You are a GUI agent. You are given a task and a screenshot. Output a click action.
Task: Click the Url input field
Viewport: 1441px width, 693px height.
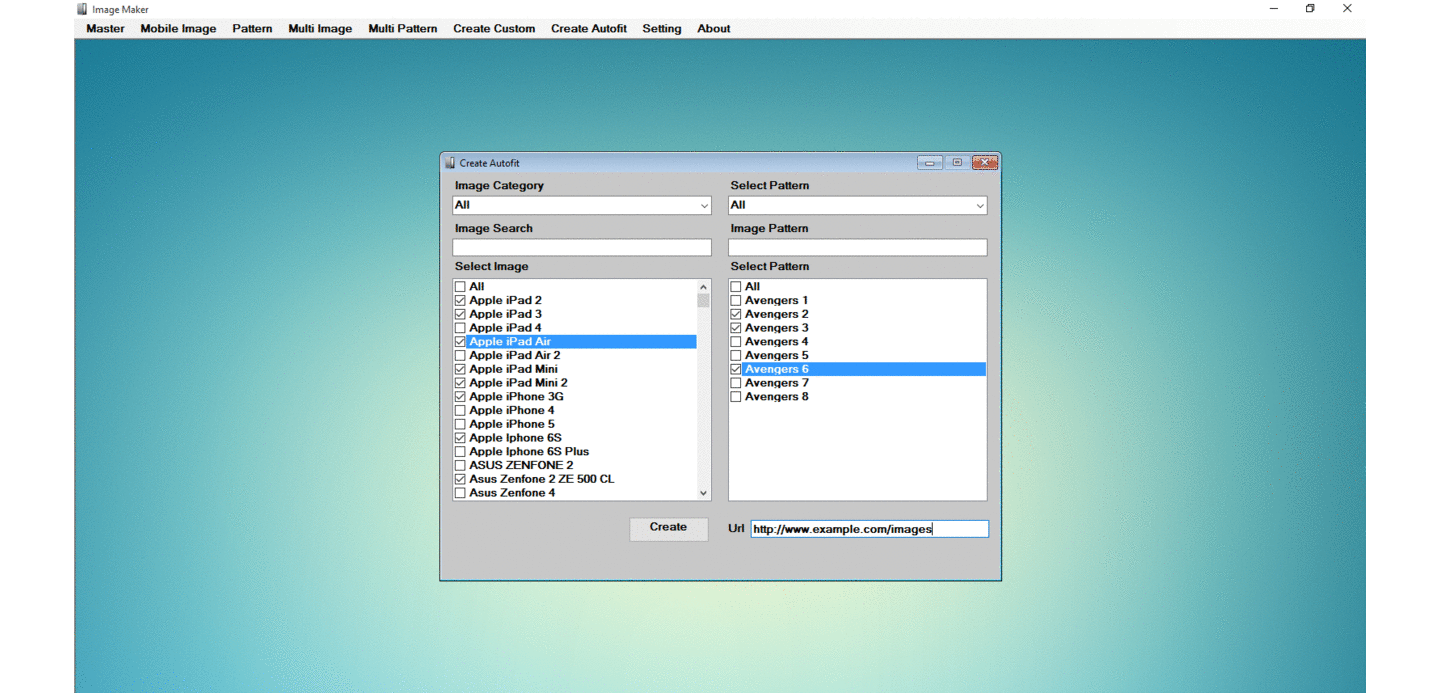click(869, 529)
